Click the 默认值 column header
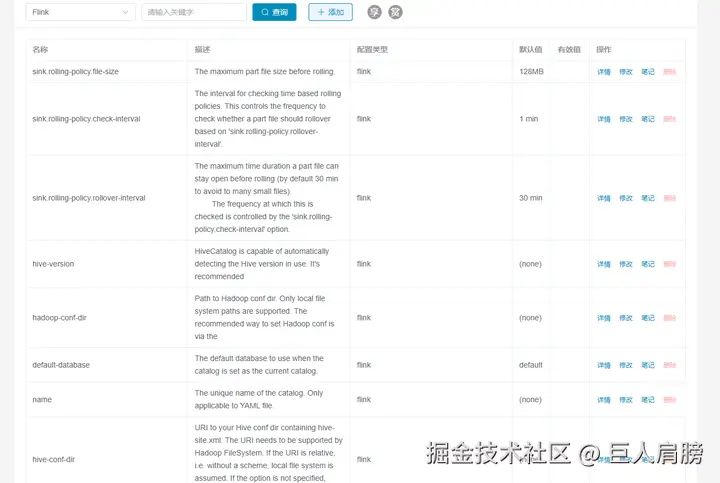 (530, 50)
